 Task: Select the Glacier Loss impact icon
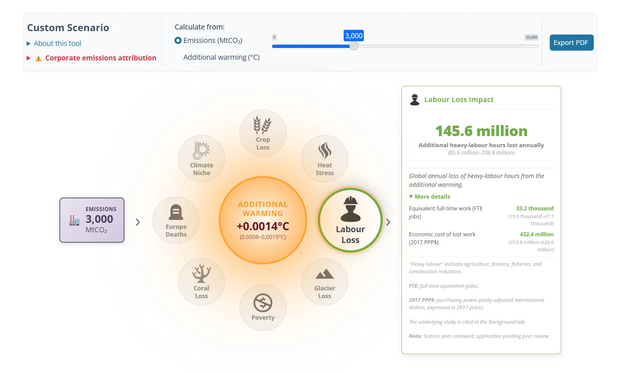pyautogui.click(x=324, y=282)
